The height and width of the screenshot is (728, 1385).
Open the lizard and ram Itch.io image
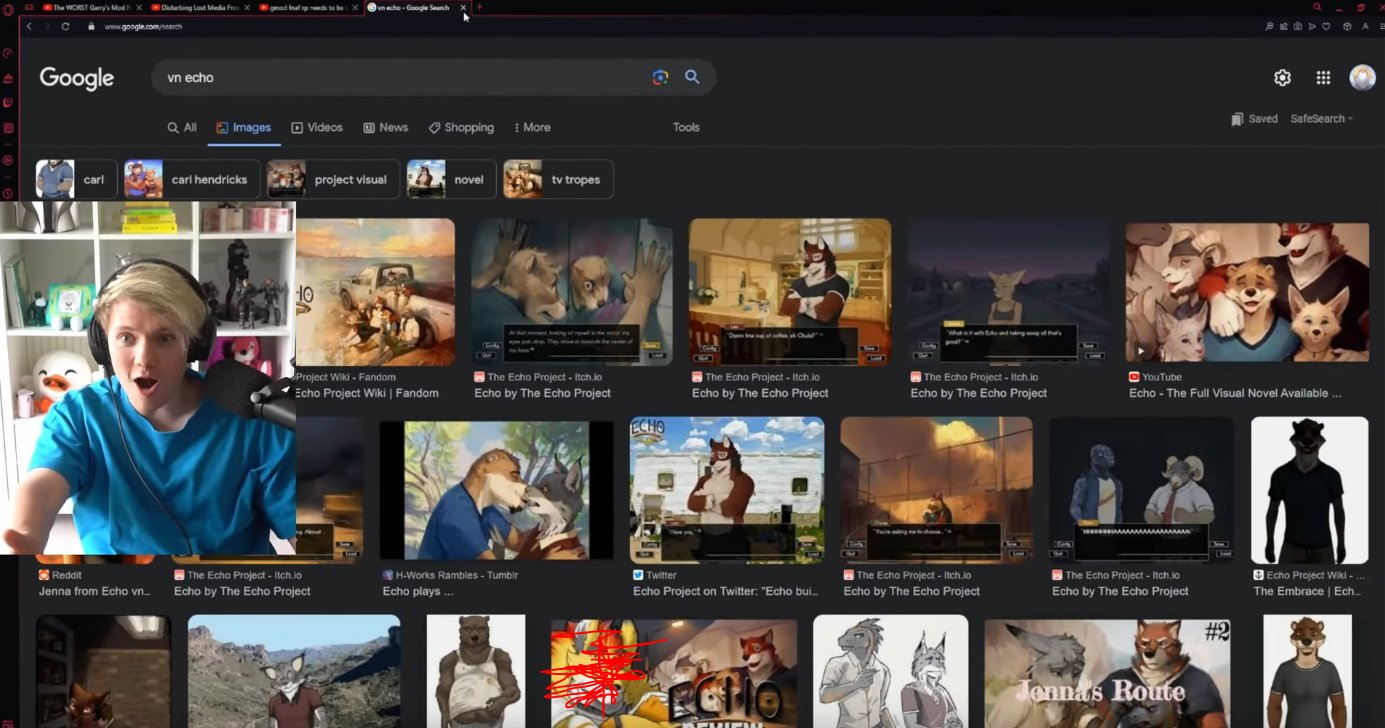(x=1141, y=490)
